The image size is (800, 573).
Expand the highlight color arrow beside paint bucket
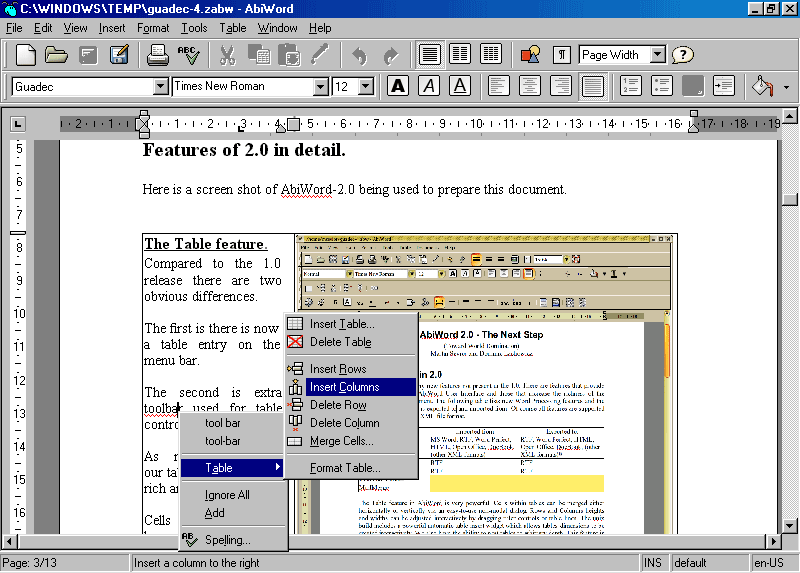tap(786, 87)
